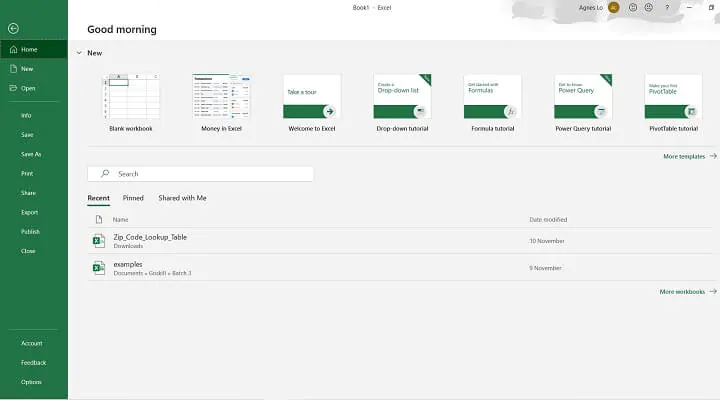This screenshot has width=720, height=400.
Task: Select Save in the sidebar
Action: (x=27, y=135)
